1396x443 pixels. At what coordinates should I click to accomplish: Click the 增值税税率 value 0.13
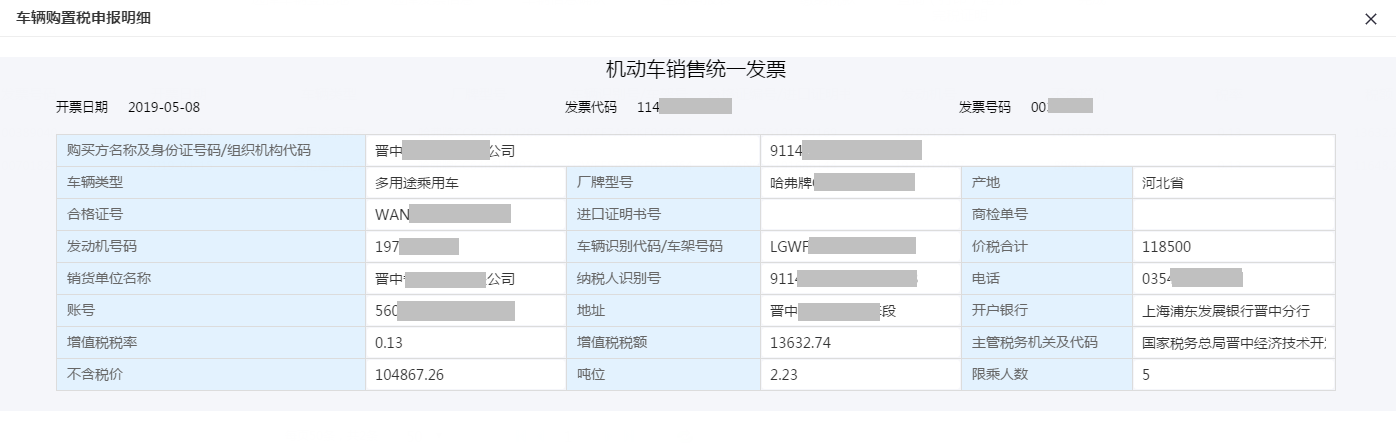[387, 343]
